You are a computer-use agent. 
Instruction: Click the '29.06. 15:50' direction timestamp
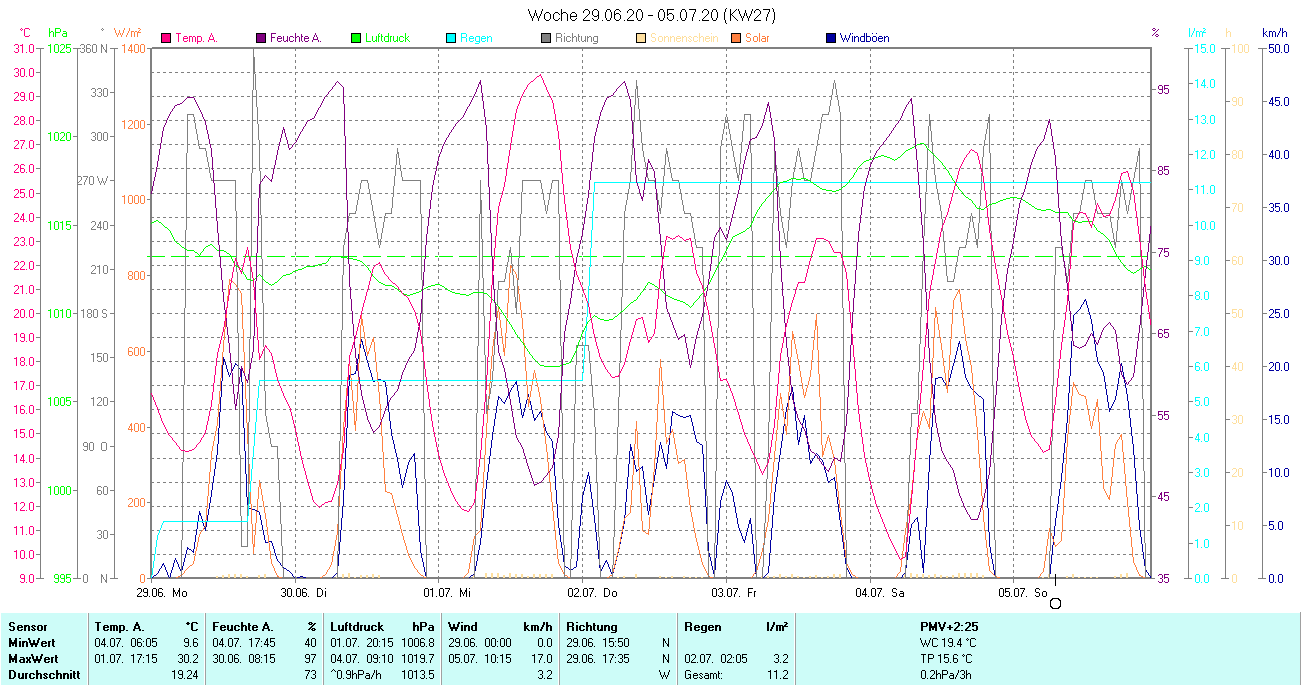click(598, 642)
